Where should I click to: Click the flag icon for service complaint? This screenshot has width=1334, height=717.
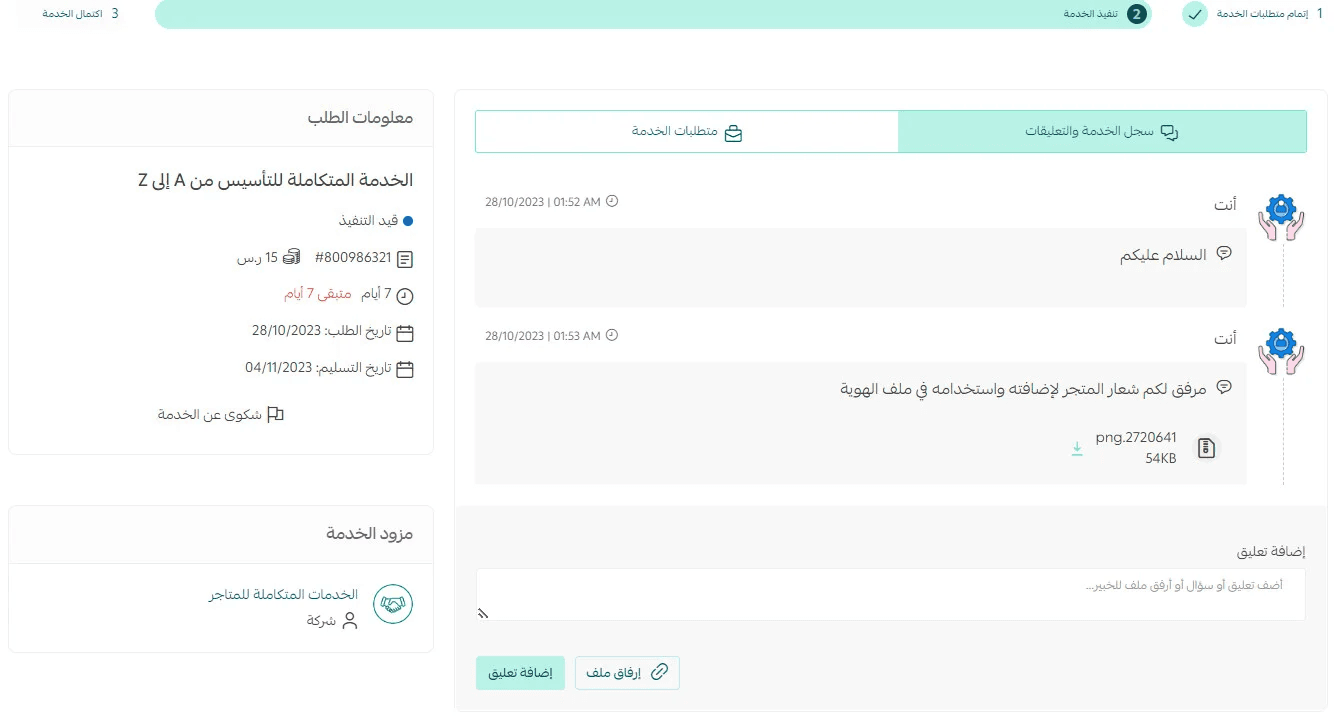coord(275,414)
